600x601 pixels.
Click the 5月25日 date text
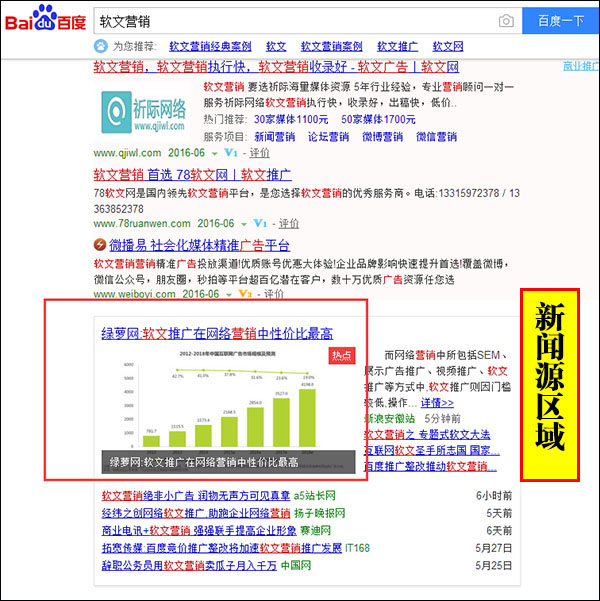494,566
